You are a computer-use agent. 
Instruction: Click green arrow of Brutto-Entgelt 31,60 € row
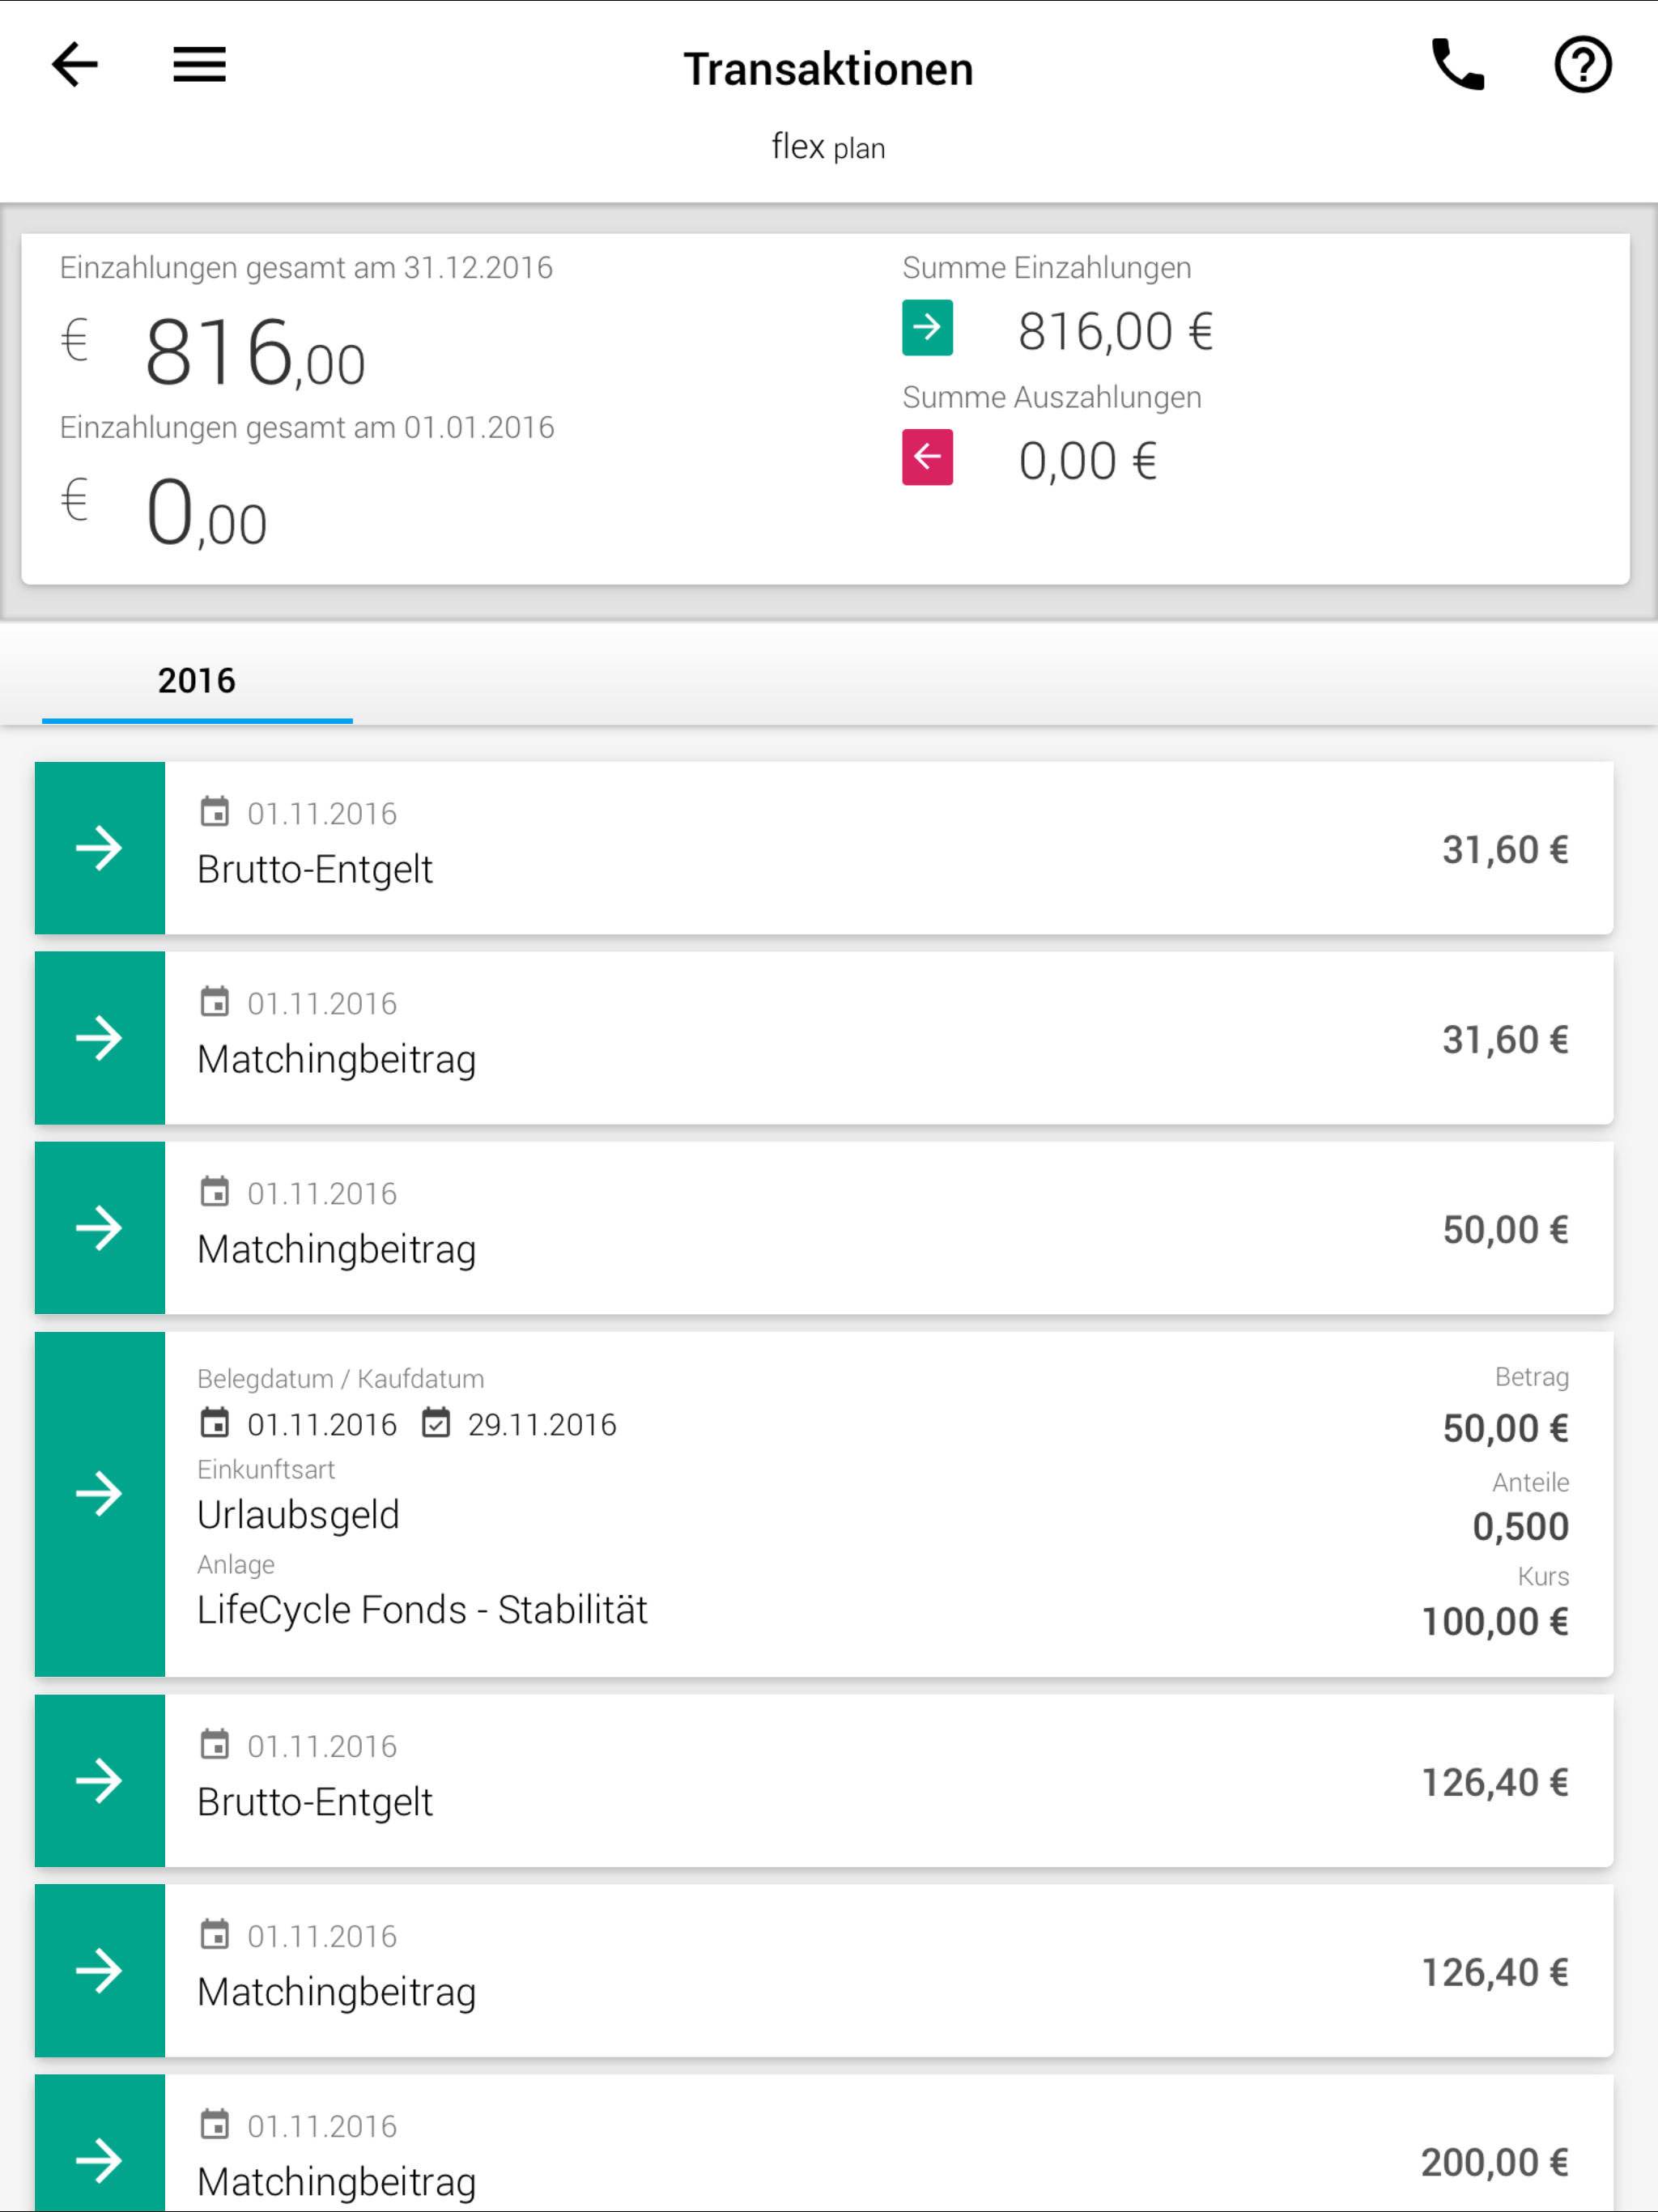pyautogui.click(x=100, y=848)
